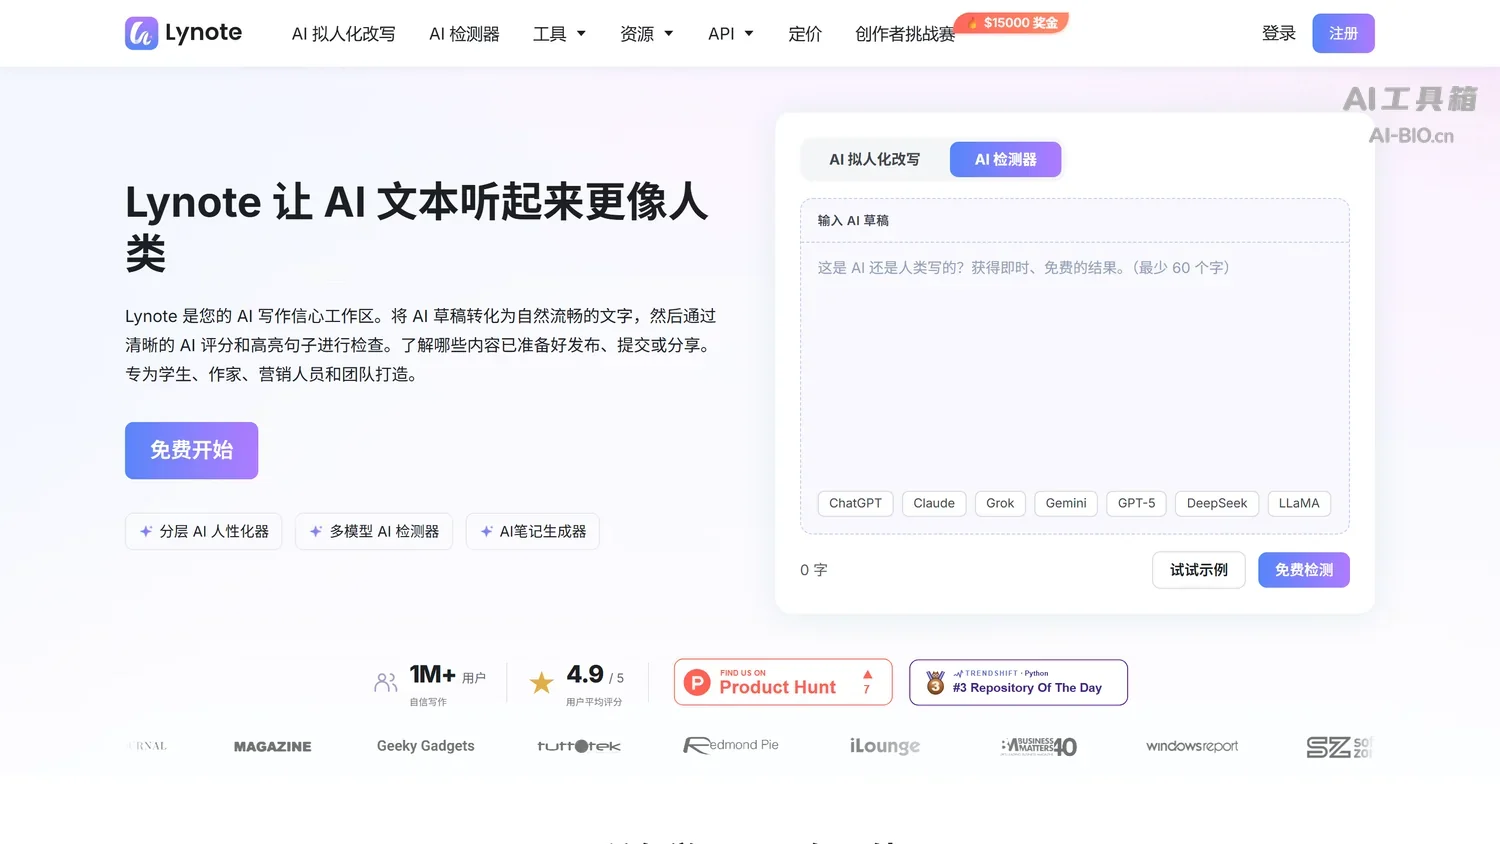Expand the 工具 dropdown menu
The height and width of the screenshot is (844, 1500).
coord(559,34)
